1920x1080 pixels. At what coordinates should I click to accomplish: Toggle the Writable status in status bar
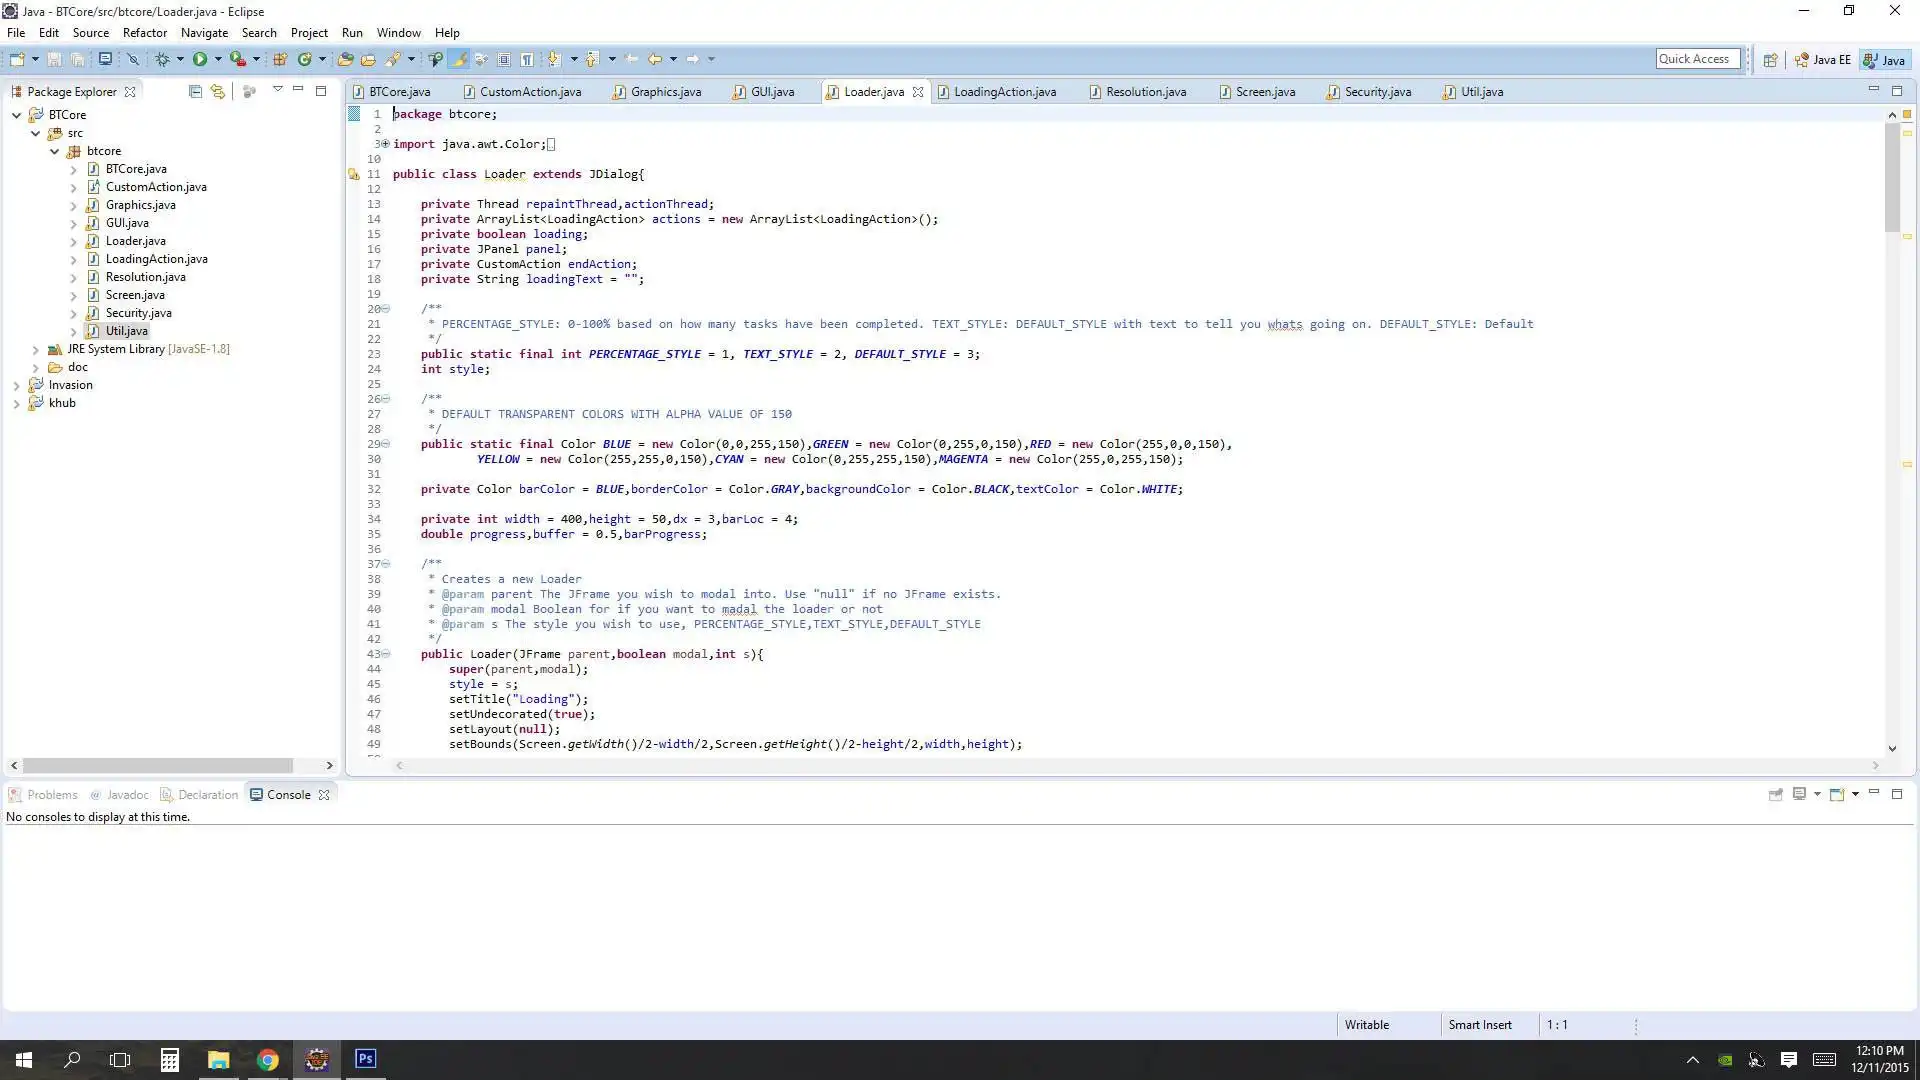1367,1023
